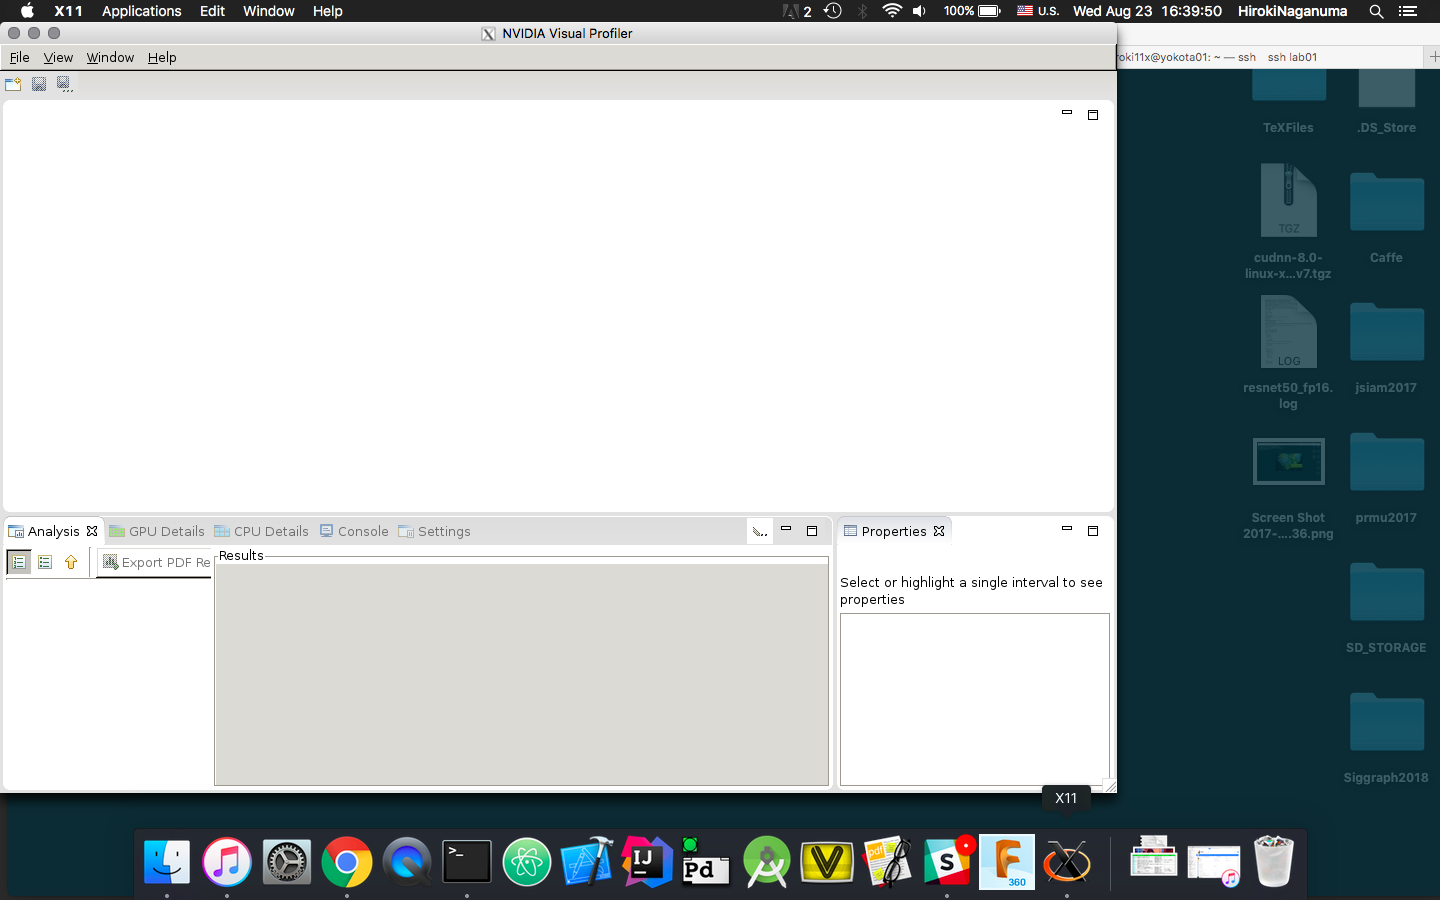Open the File menu
Image resolution: width=1440 pixels, height=900 pixels.
19,57
